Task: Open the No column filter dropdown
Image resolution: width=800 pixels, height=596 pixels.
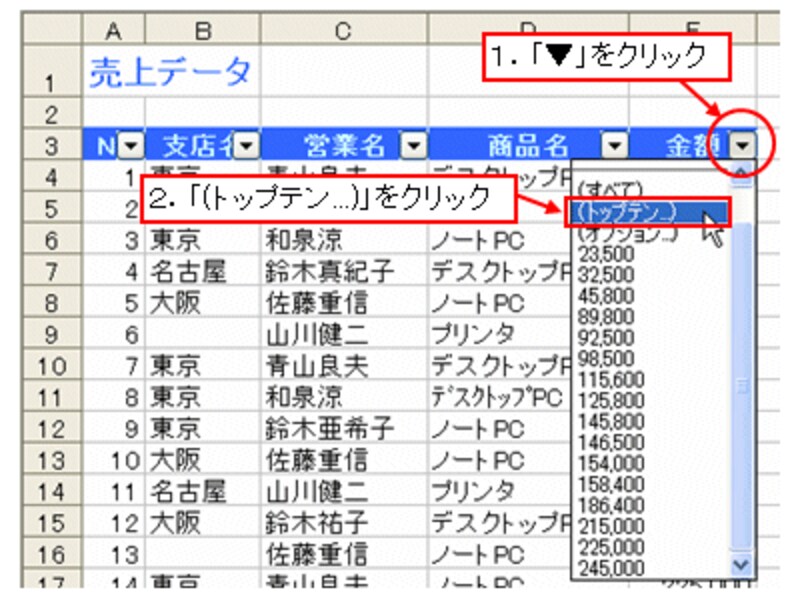Action: click(131, 146)
